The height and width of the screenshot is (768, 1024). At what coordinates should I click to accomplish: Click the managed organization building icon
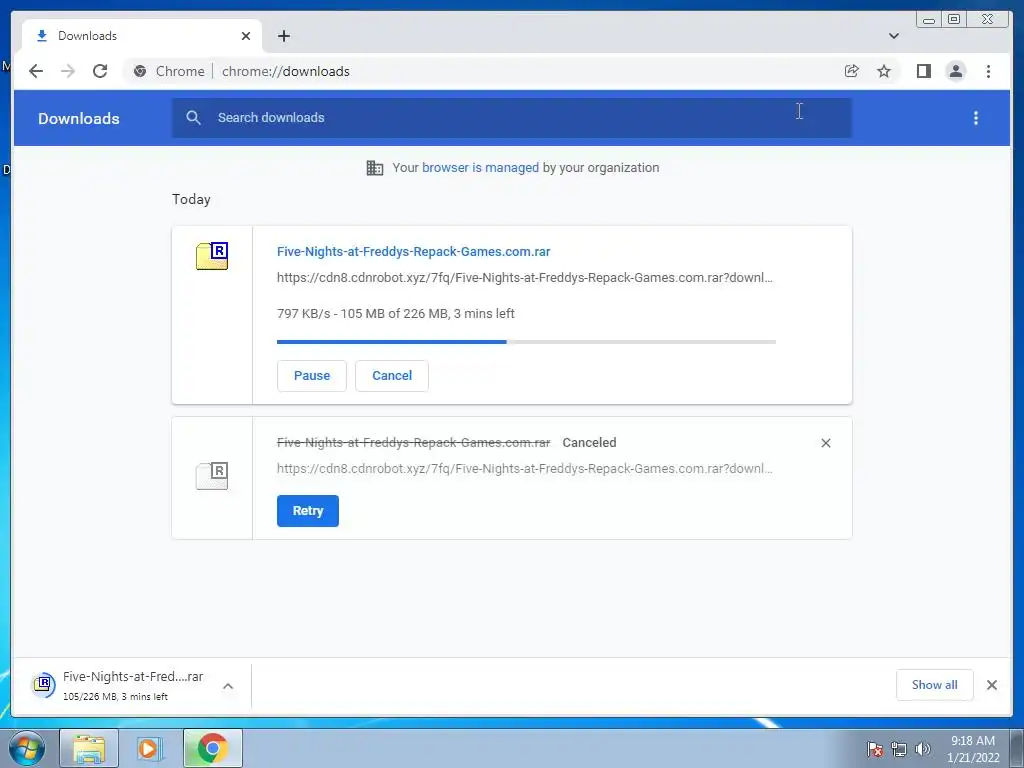(x=375, y=168)
